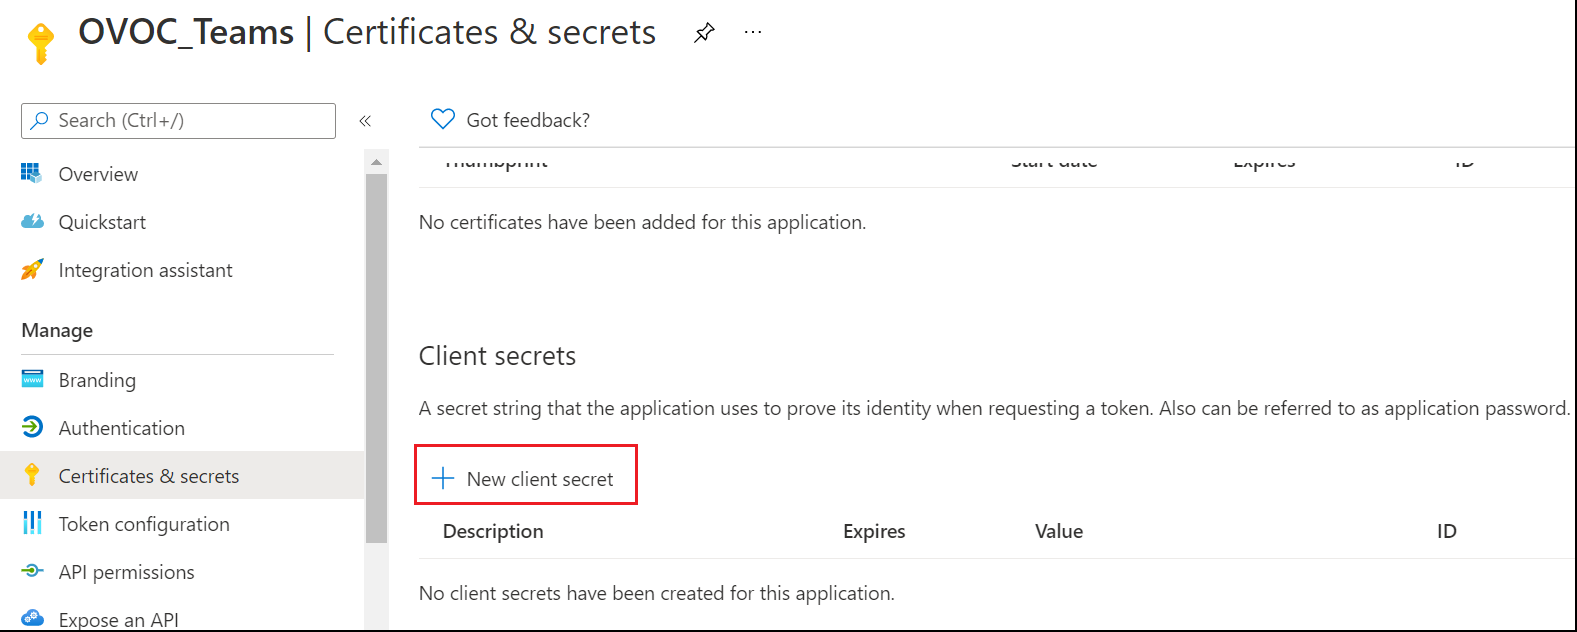Click the pin icon beside the page title
This screenshot has height=632, width=1577.
(704, 33)
